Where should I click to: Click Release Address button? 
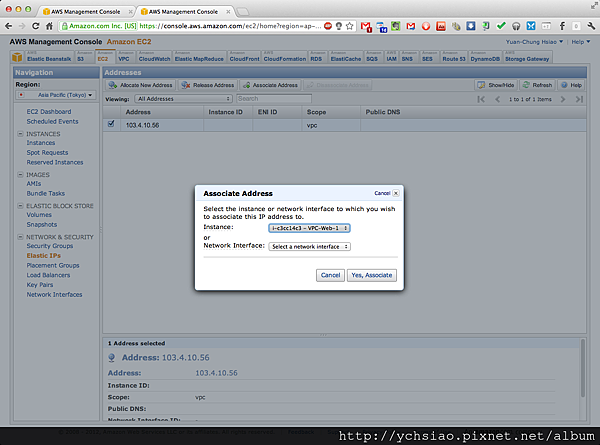click(208, 85)
